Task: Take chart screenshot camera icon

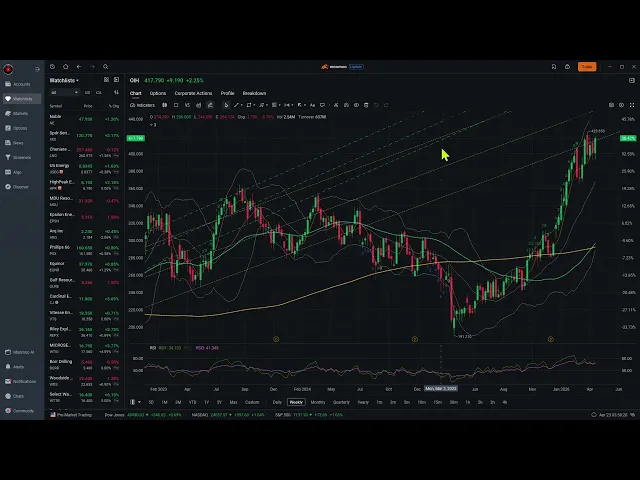Action: 611,105
